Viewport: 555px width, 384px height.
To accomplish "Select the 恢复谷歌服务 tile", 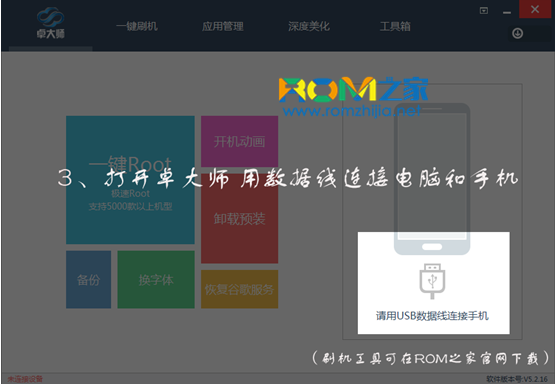I will [x=240, y=289].
